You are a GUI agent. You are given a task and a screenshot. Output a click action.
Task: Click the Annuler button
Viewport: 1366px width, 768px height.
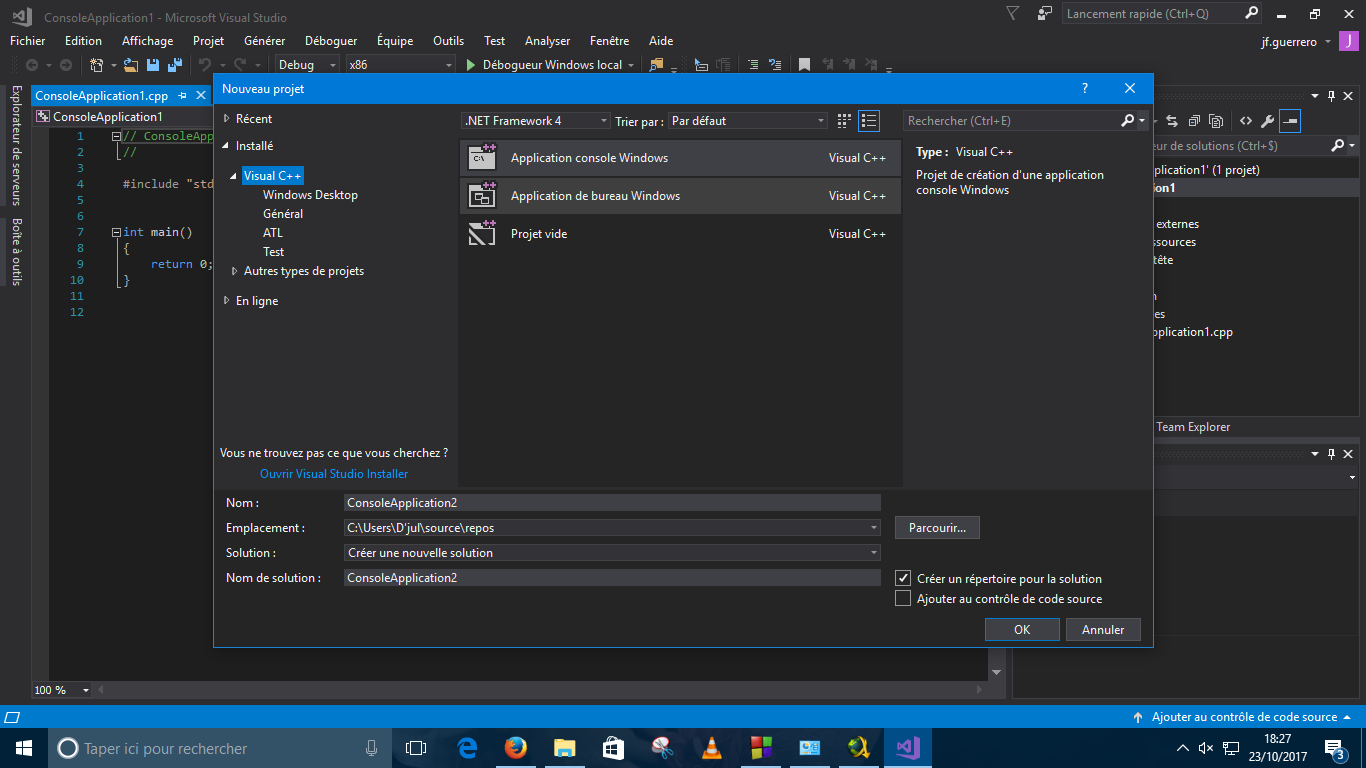[1103, 630]
